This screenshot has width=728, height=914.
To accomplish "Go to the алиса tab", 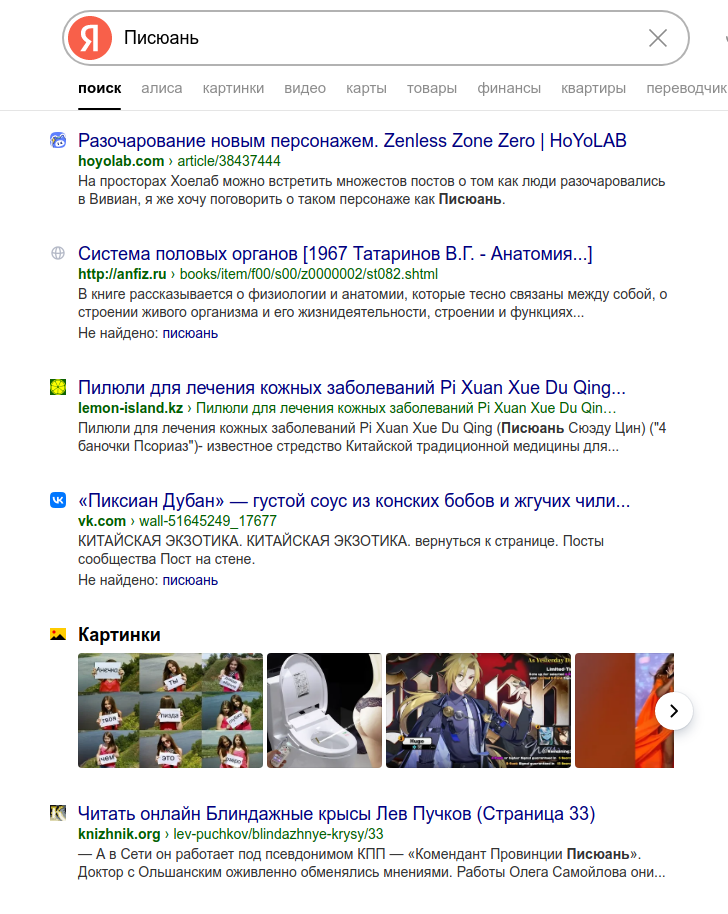I will (161, 88).
